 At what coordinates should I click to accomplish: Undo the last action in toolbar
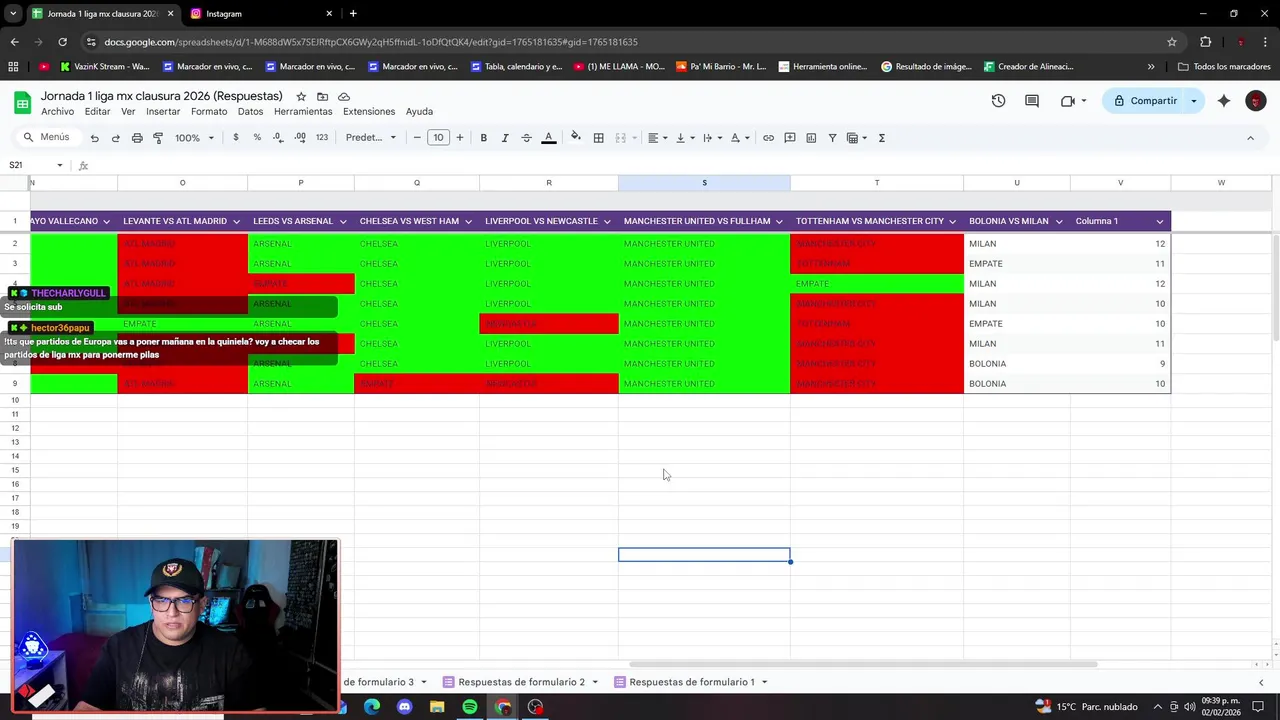pos(94,138)
